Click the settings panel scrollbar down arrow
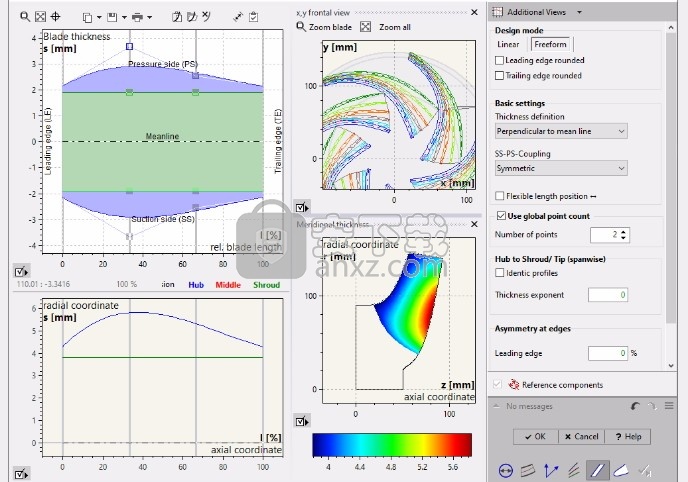The width and height of the screenshot is (688, 482). pyautogui.click(x=671, y=365)
